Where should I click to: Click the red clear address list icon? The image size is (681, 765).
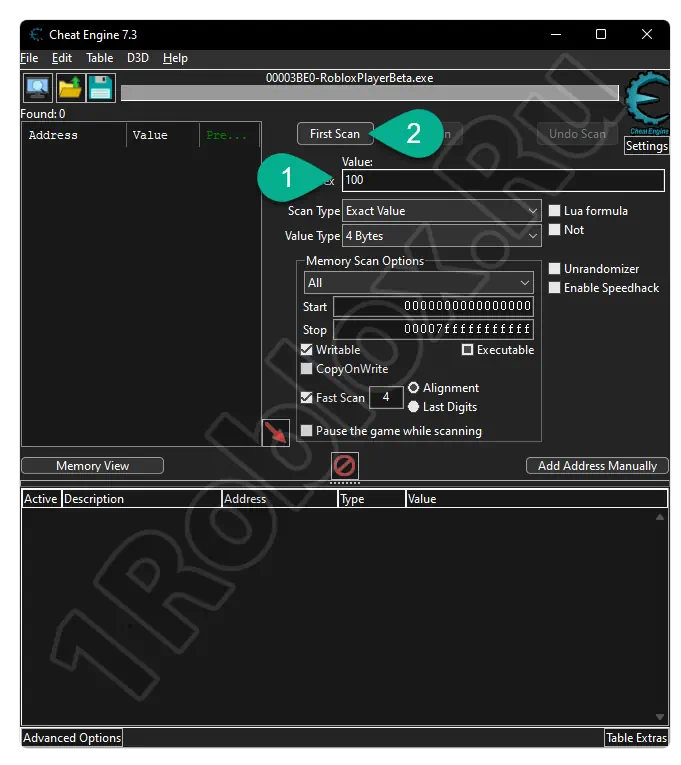point(344,466)
